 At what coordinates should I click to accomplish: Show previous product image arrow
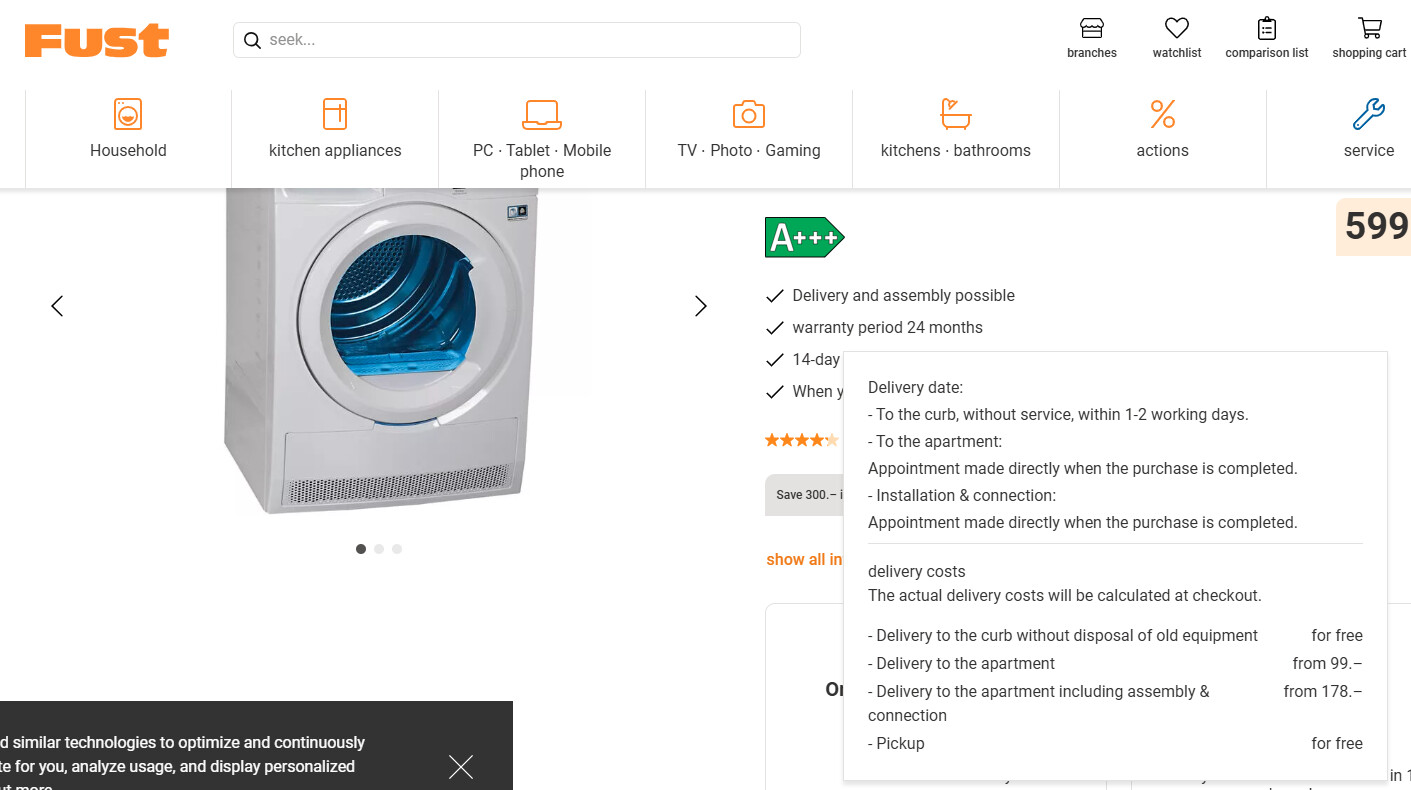point(57,306)
